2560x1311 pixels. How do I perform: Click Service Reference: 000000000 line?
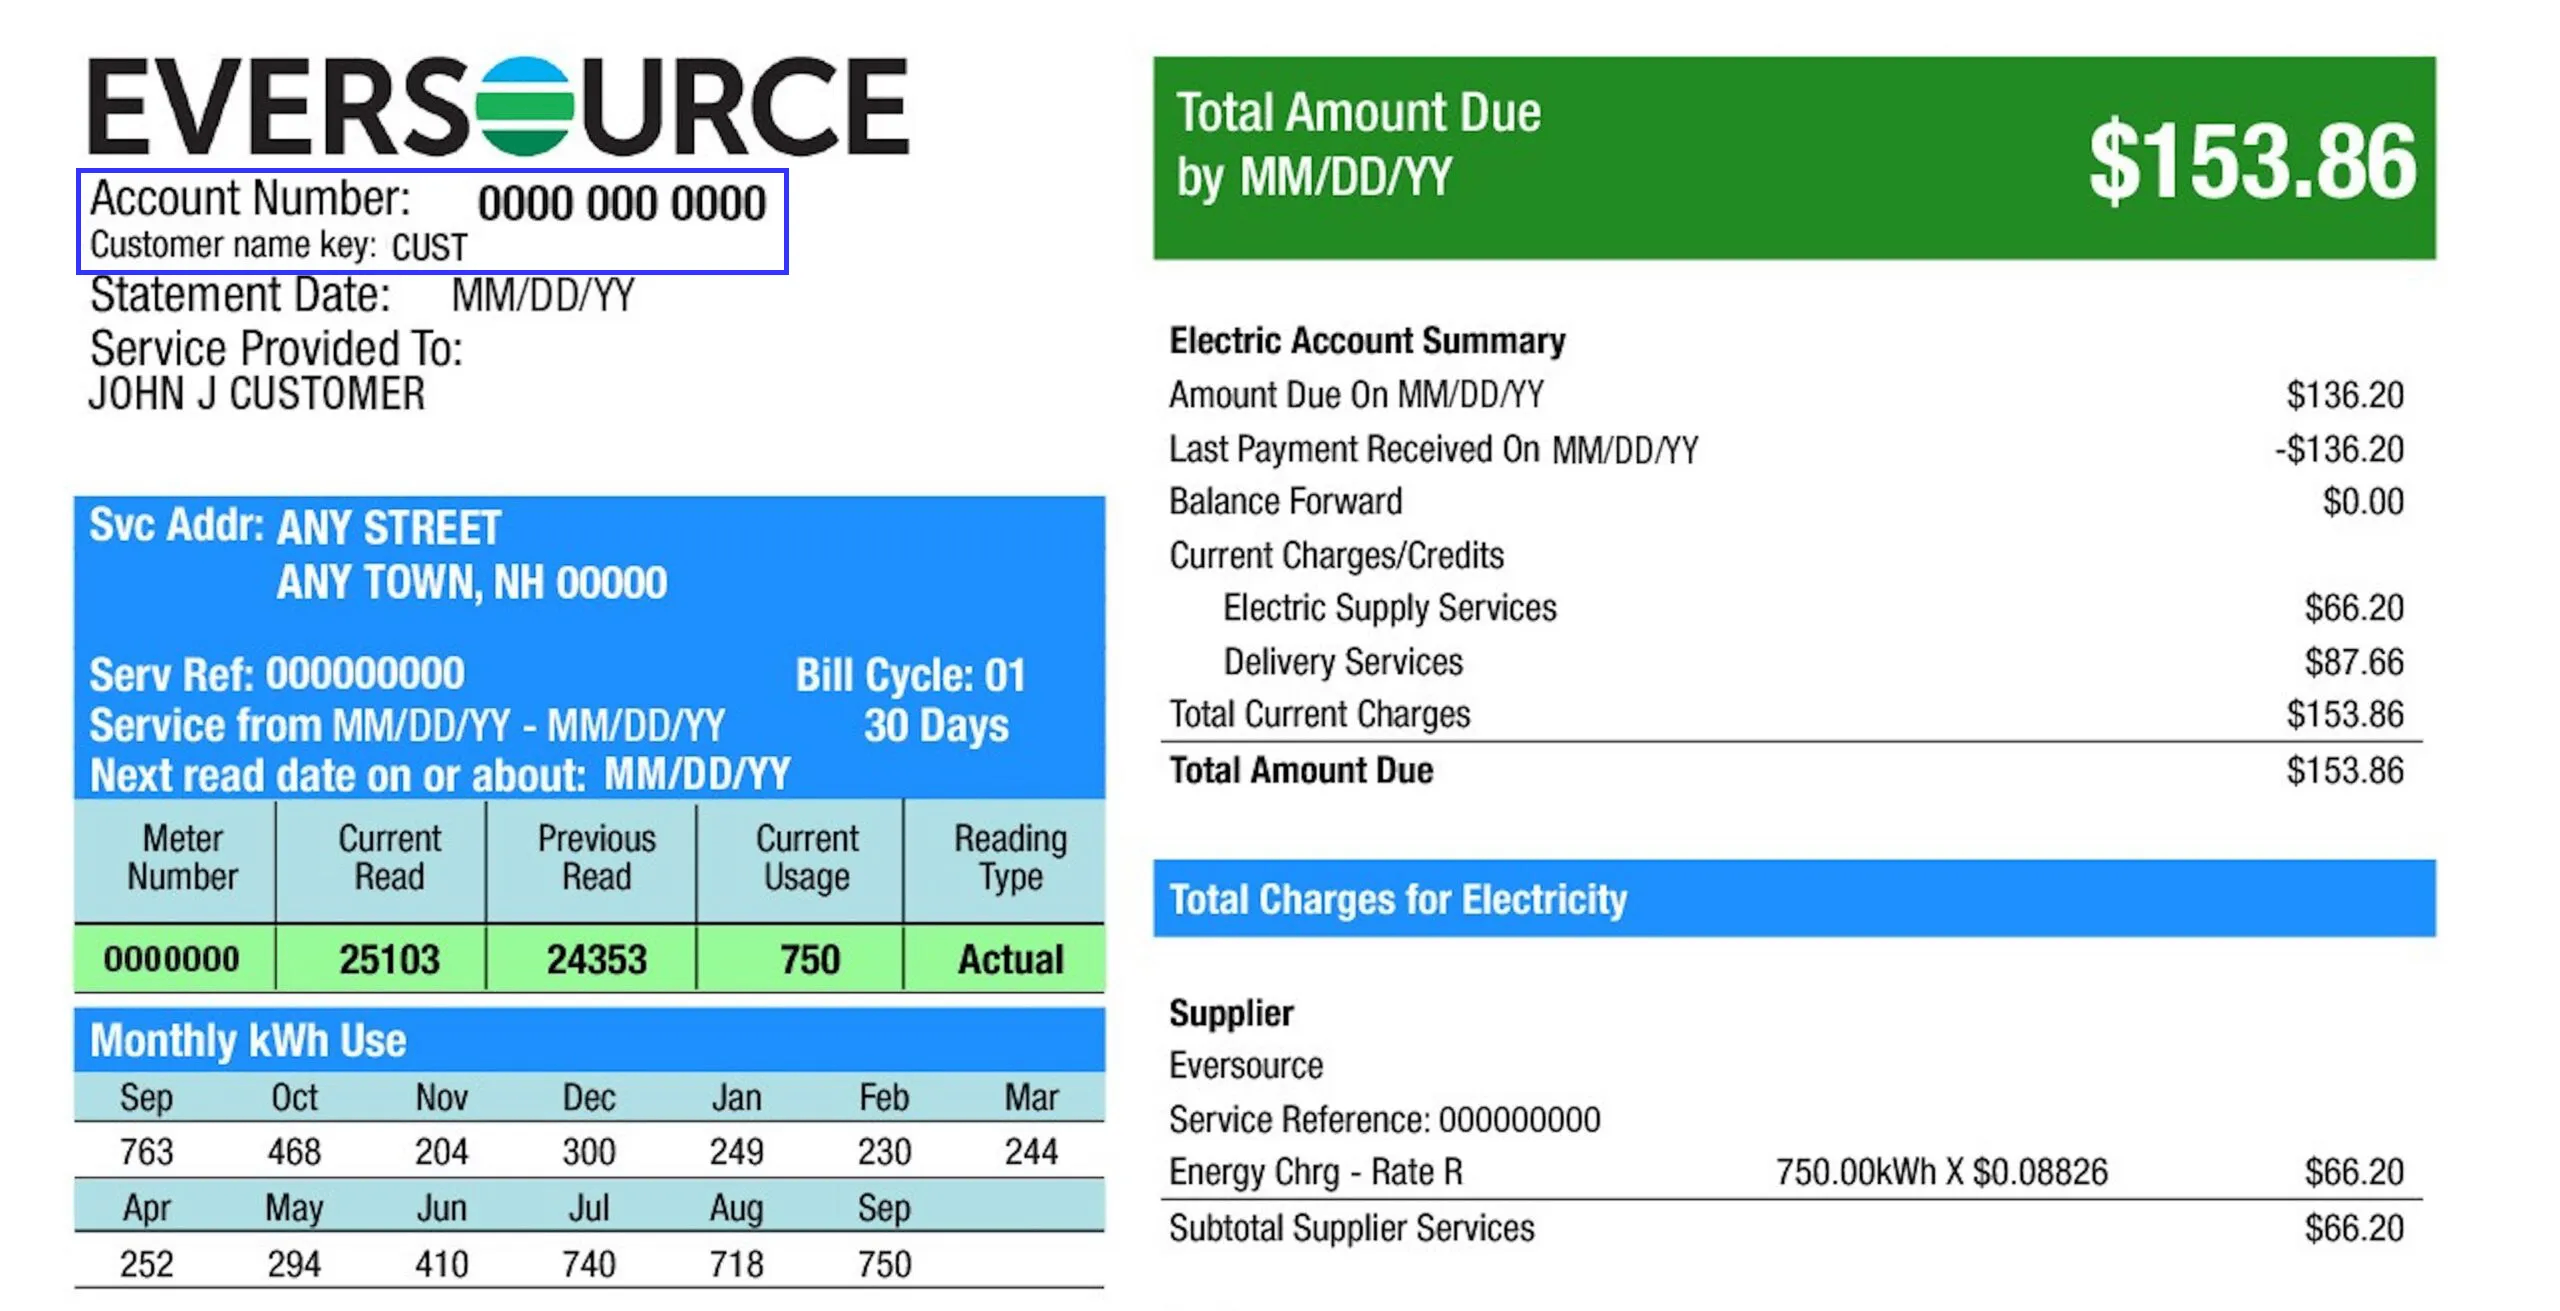(1385, 1120)
